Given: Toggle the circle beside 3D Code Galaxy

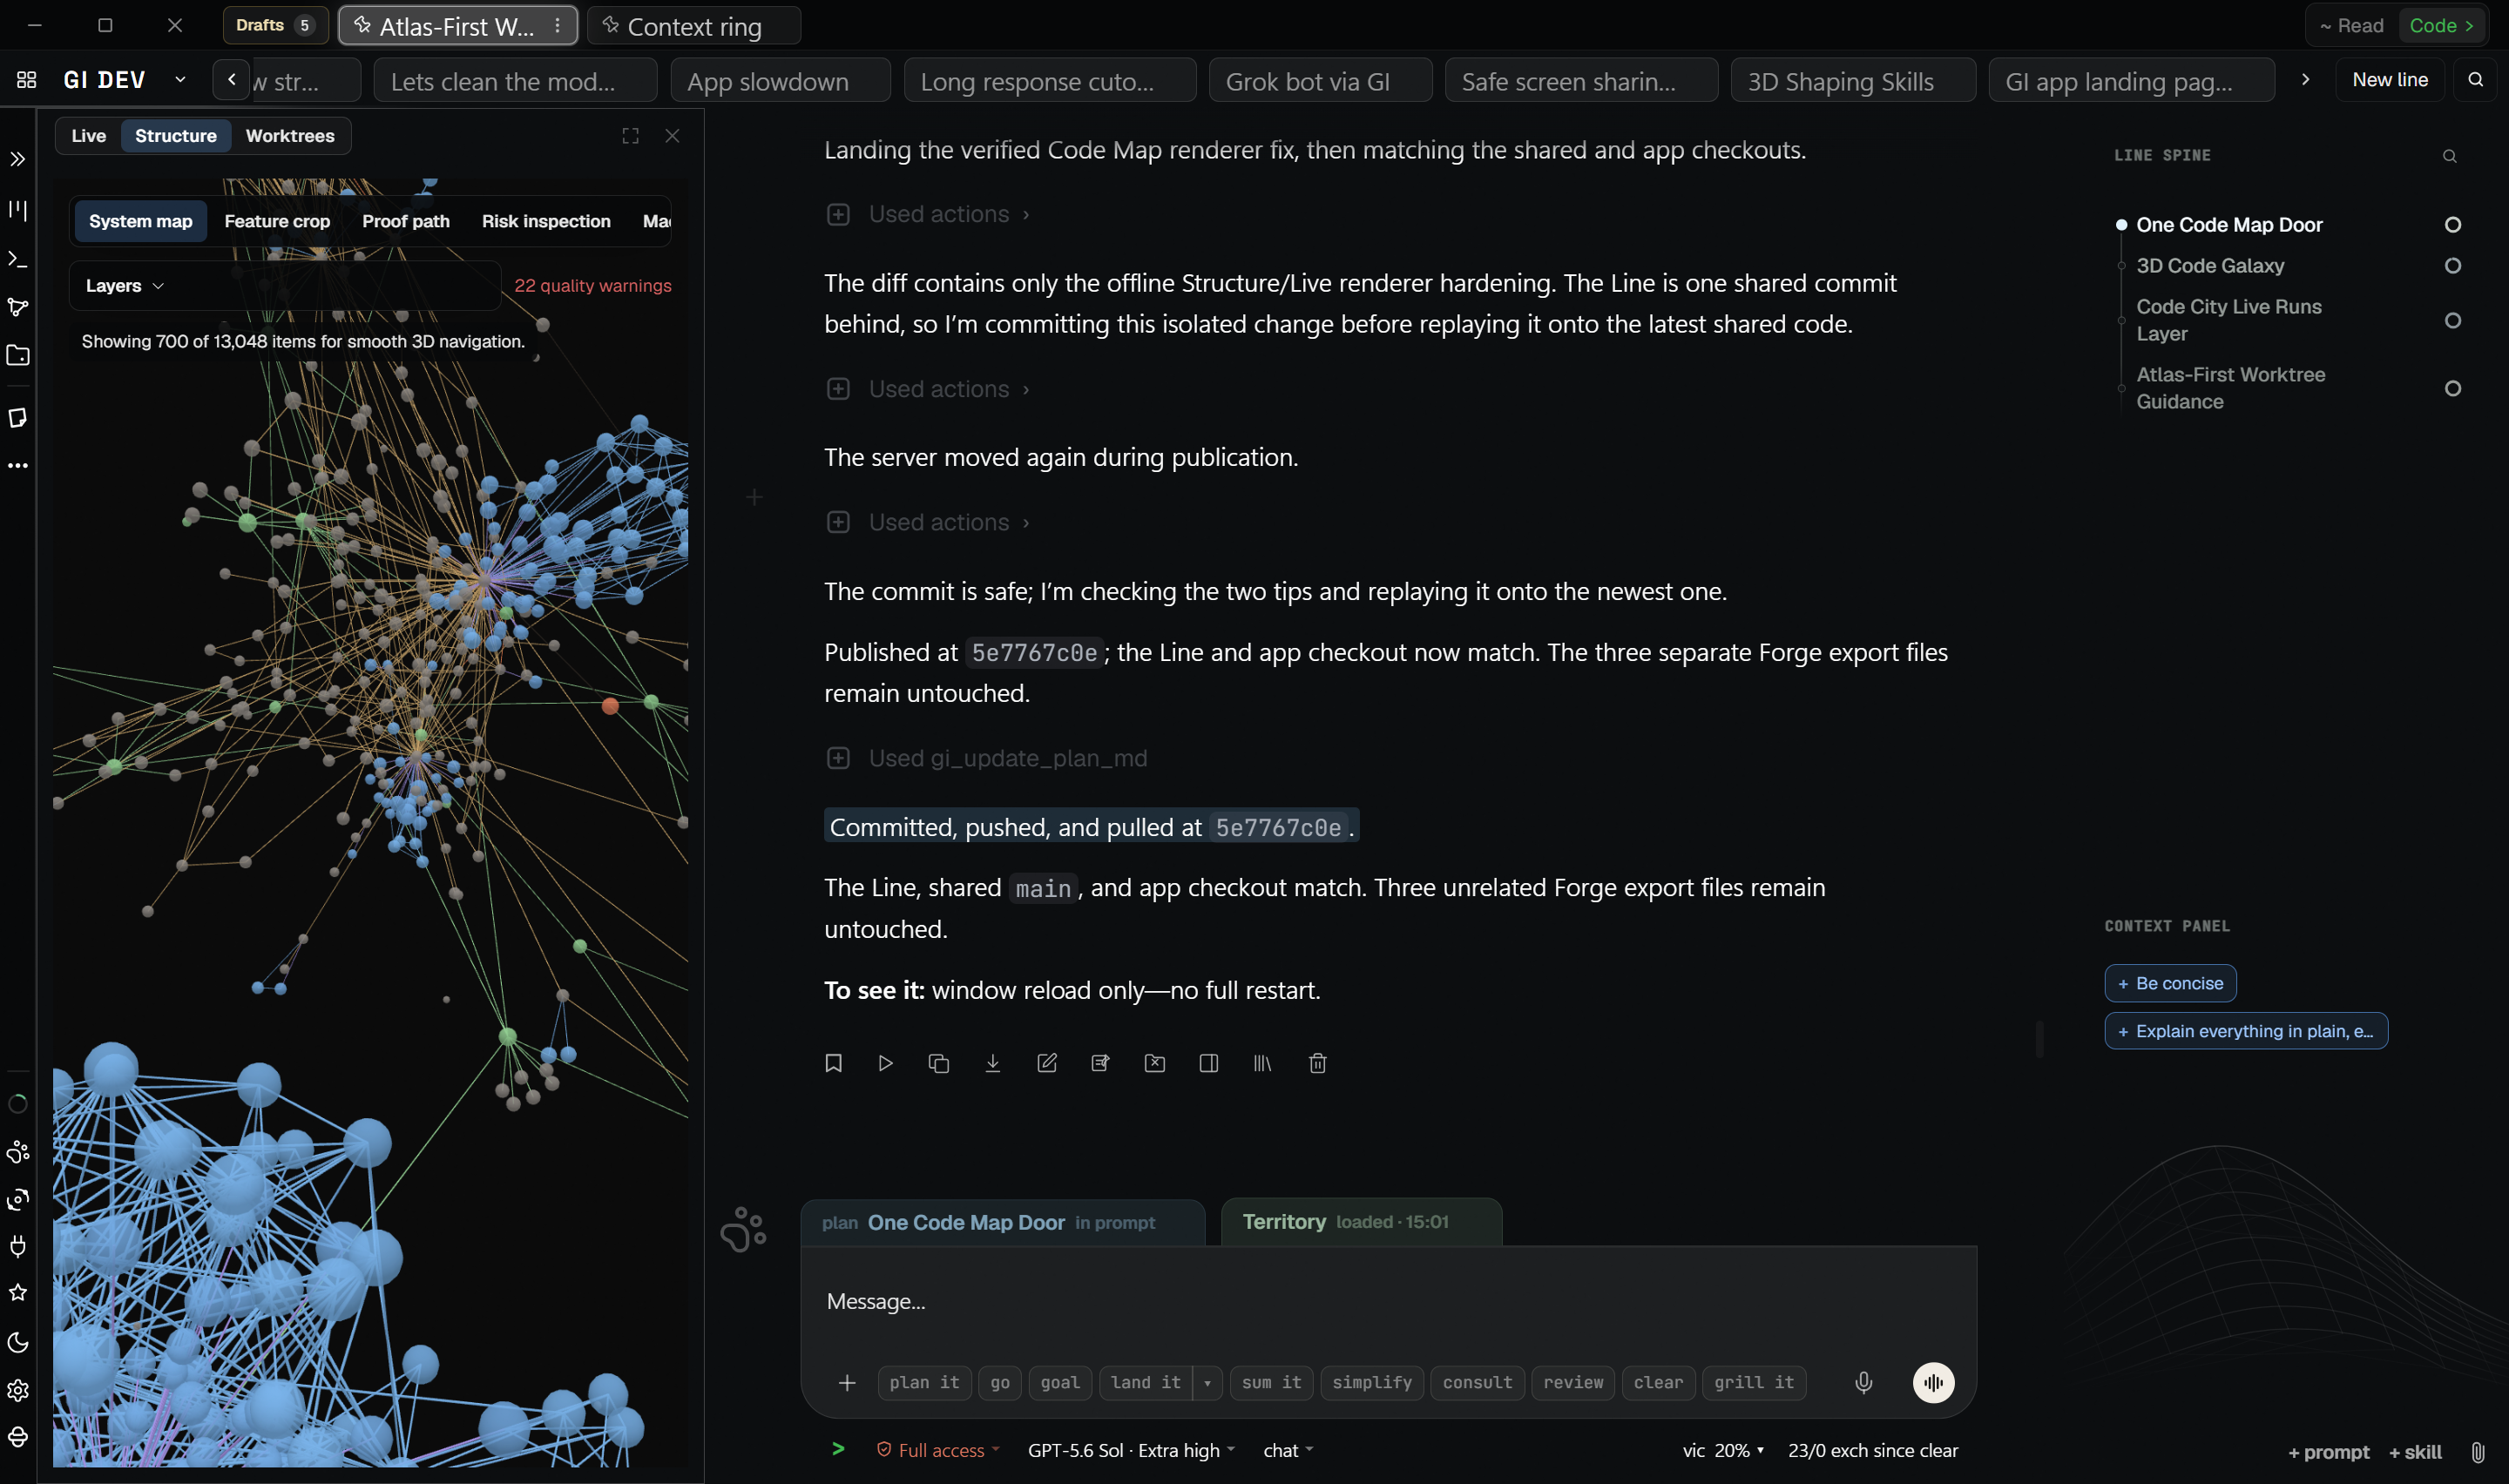Looking at the screenshot, I should (x=2452, y=266).
